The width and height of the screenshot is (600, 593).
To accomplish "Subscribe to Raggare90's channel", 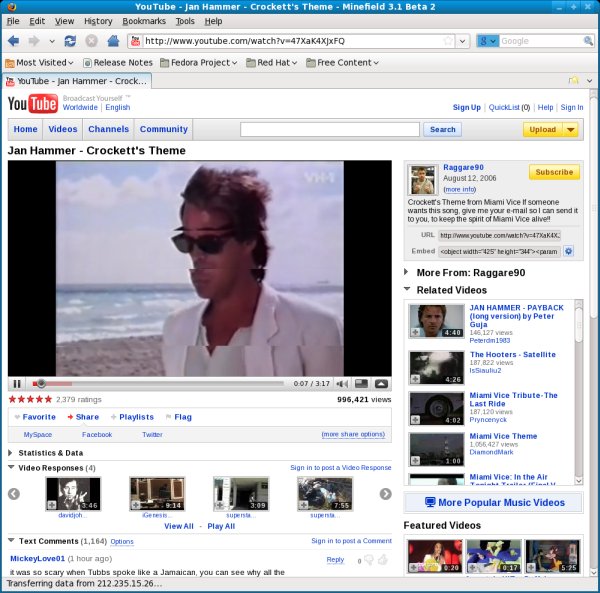I will [x=553, y=172].
